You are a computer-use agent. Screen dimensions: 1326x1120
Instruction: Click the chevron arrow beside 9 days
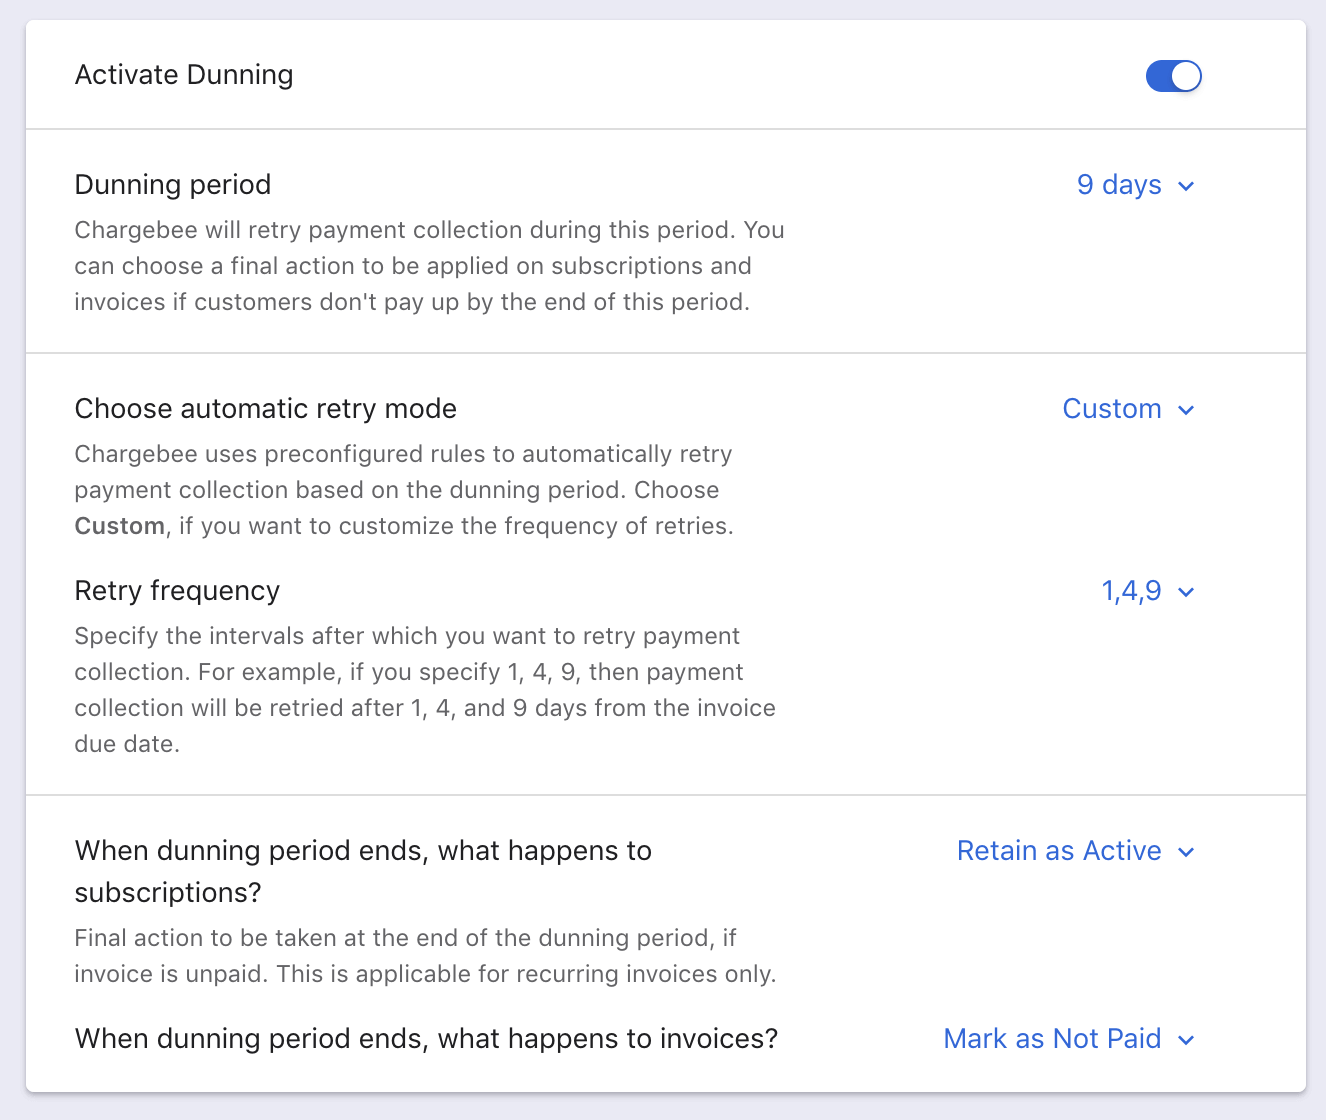point(1187,186)
